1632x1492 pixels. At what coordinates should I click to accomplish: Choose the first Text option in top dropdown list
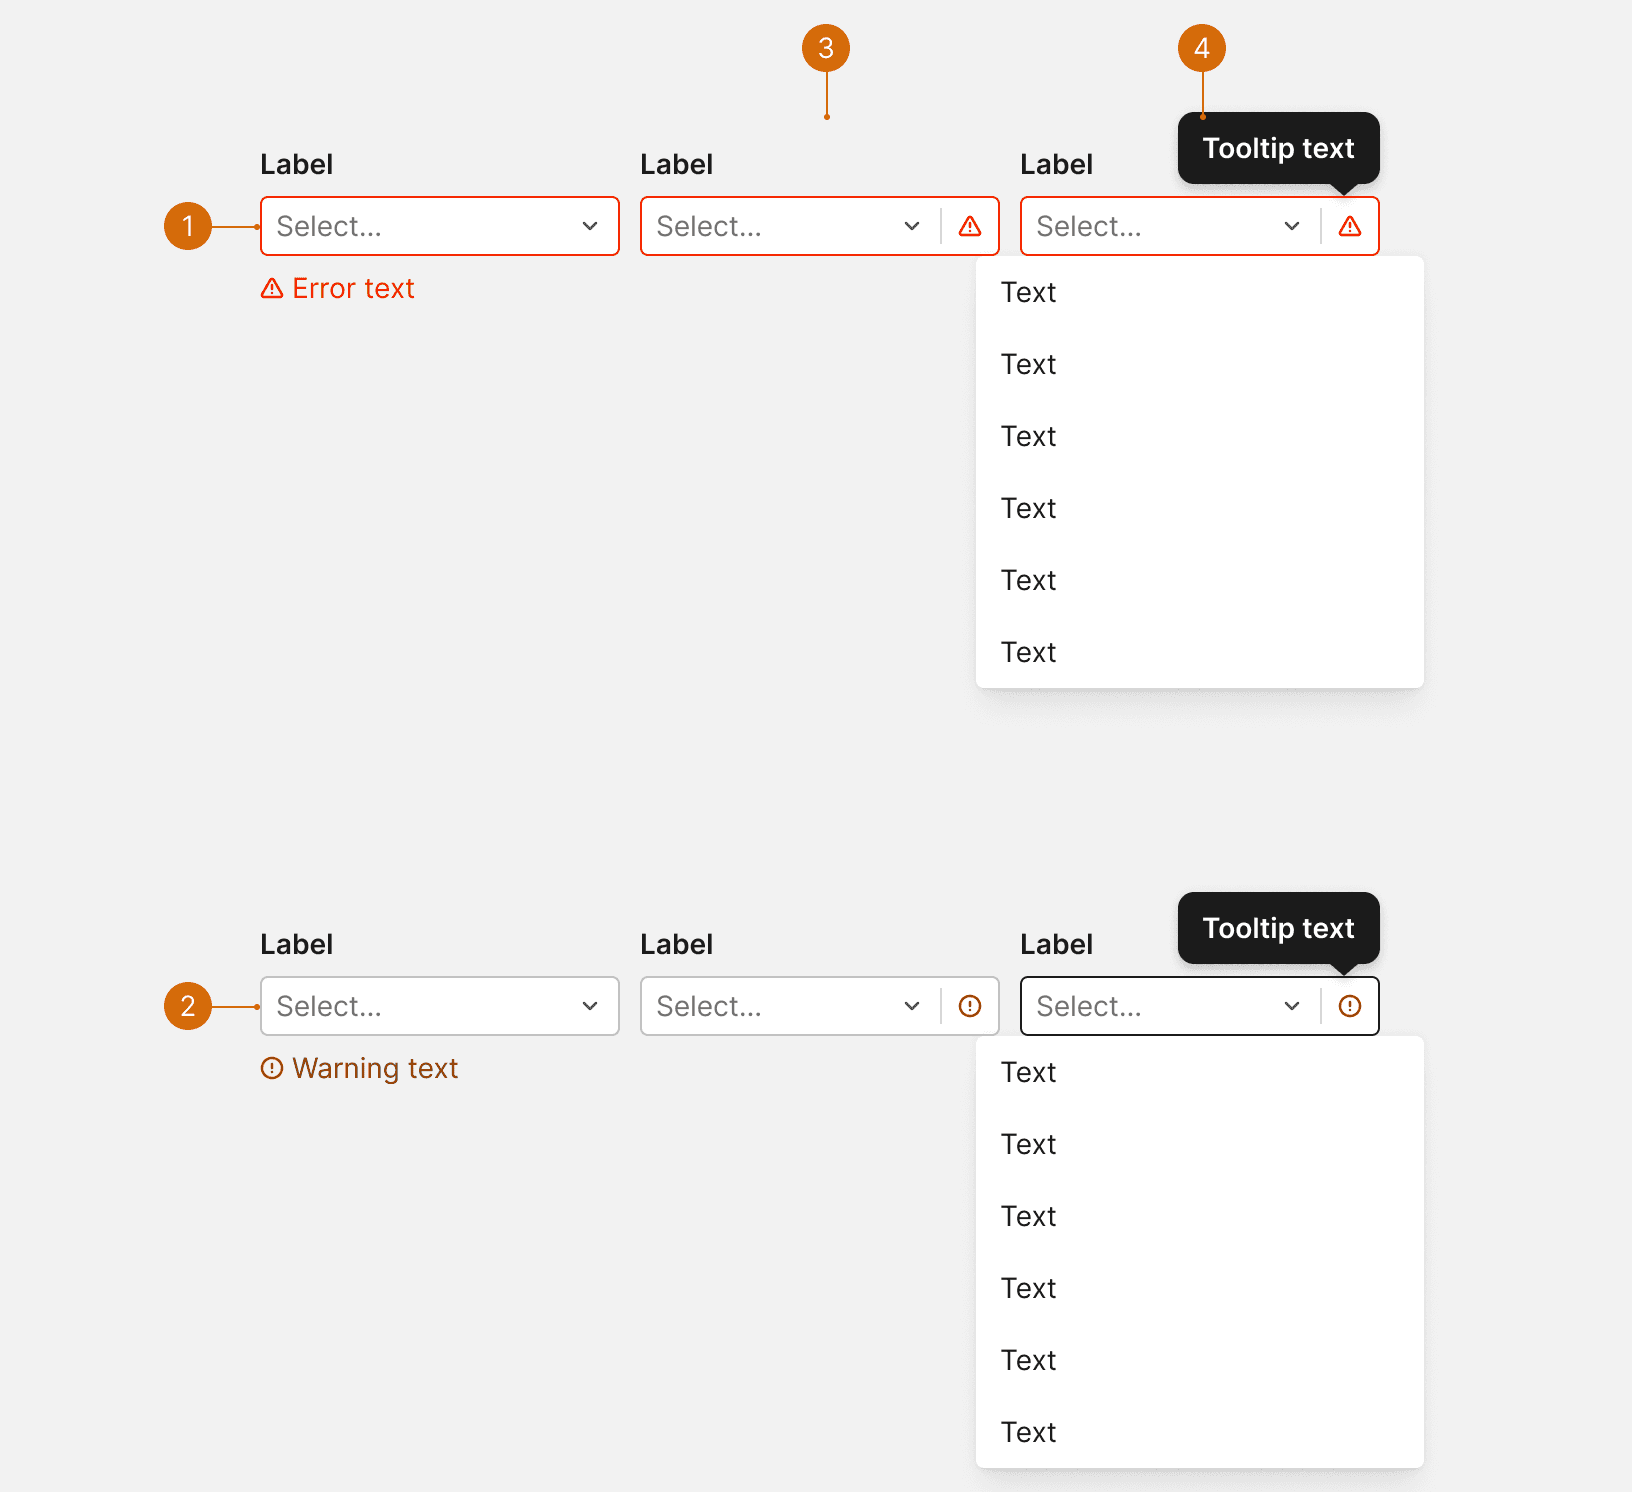tap(1200, 292)
